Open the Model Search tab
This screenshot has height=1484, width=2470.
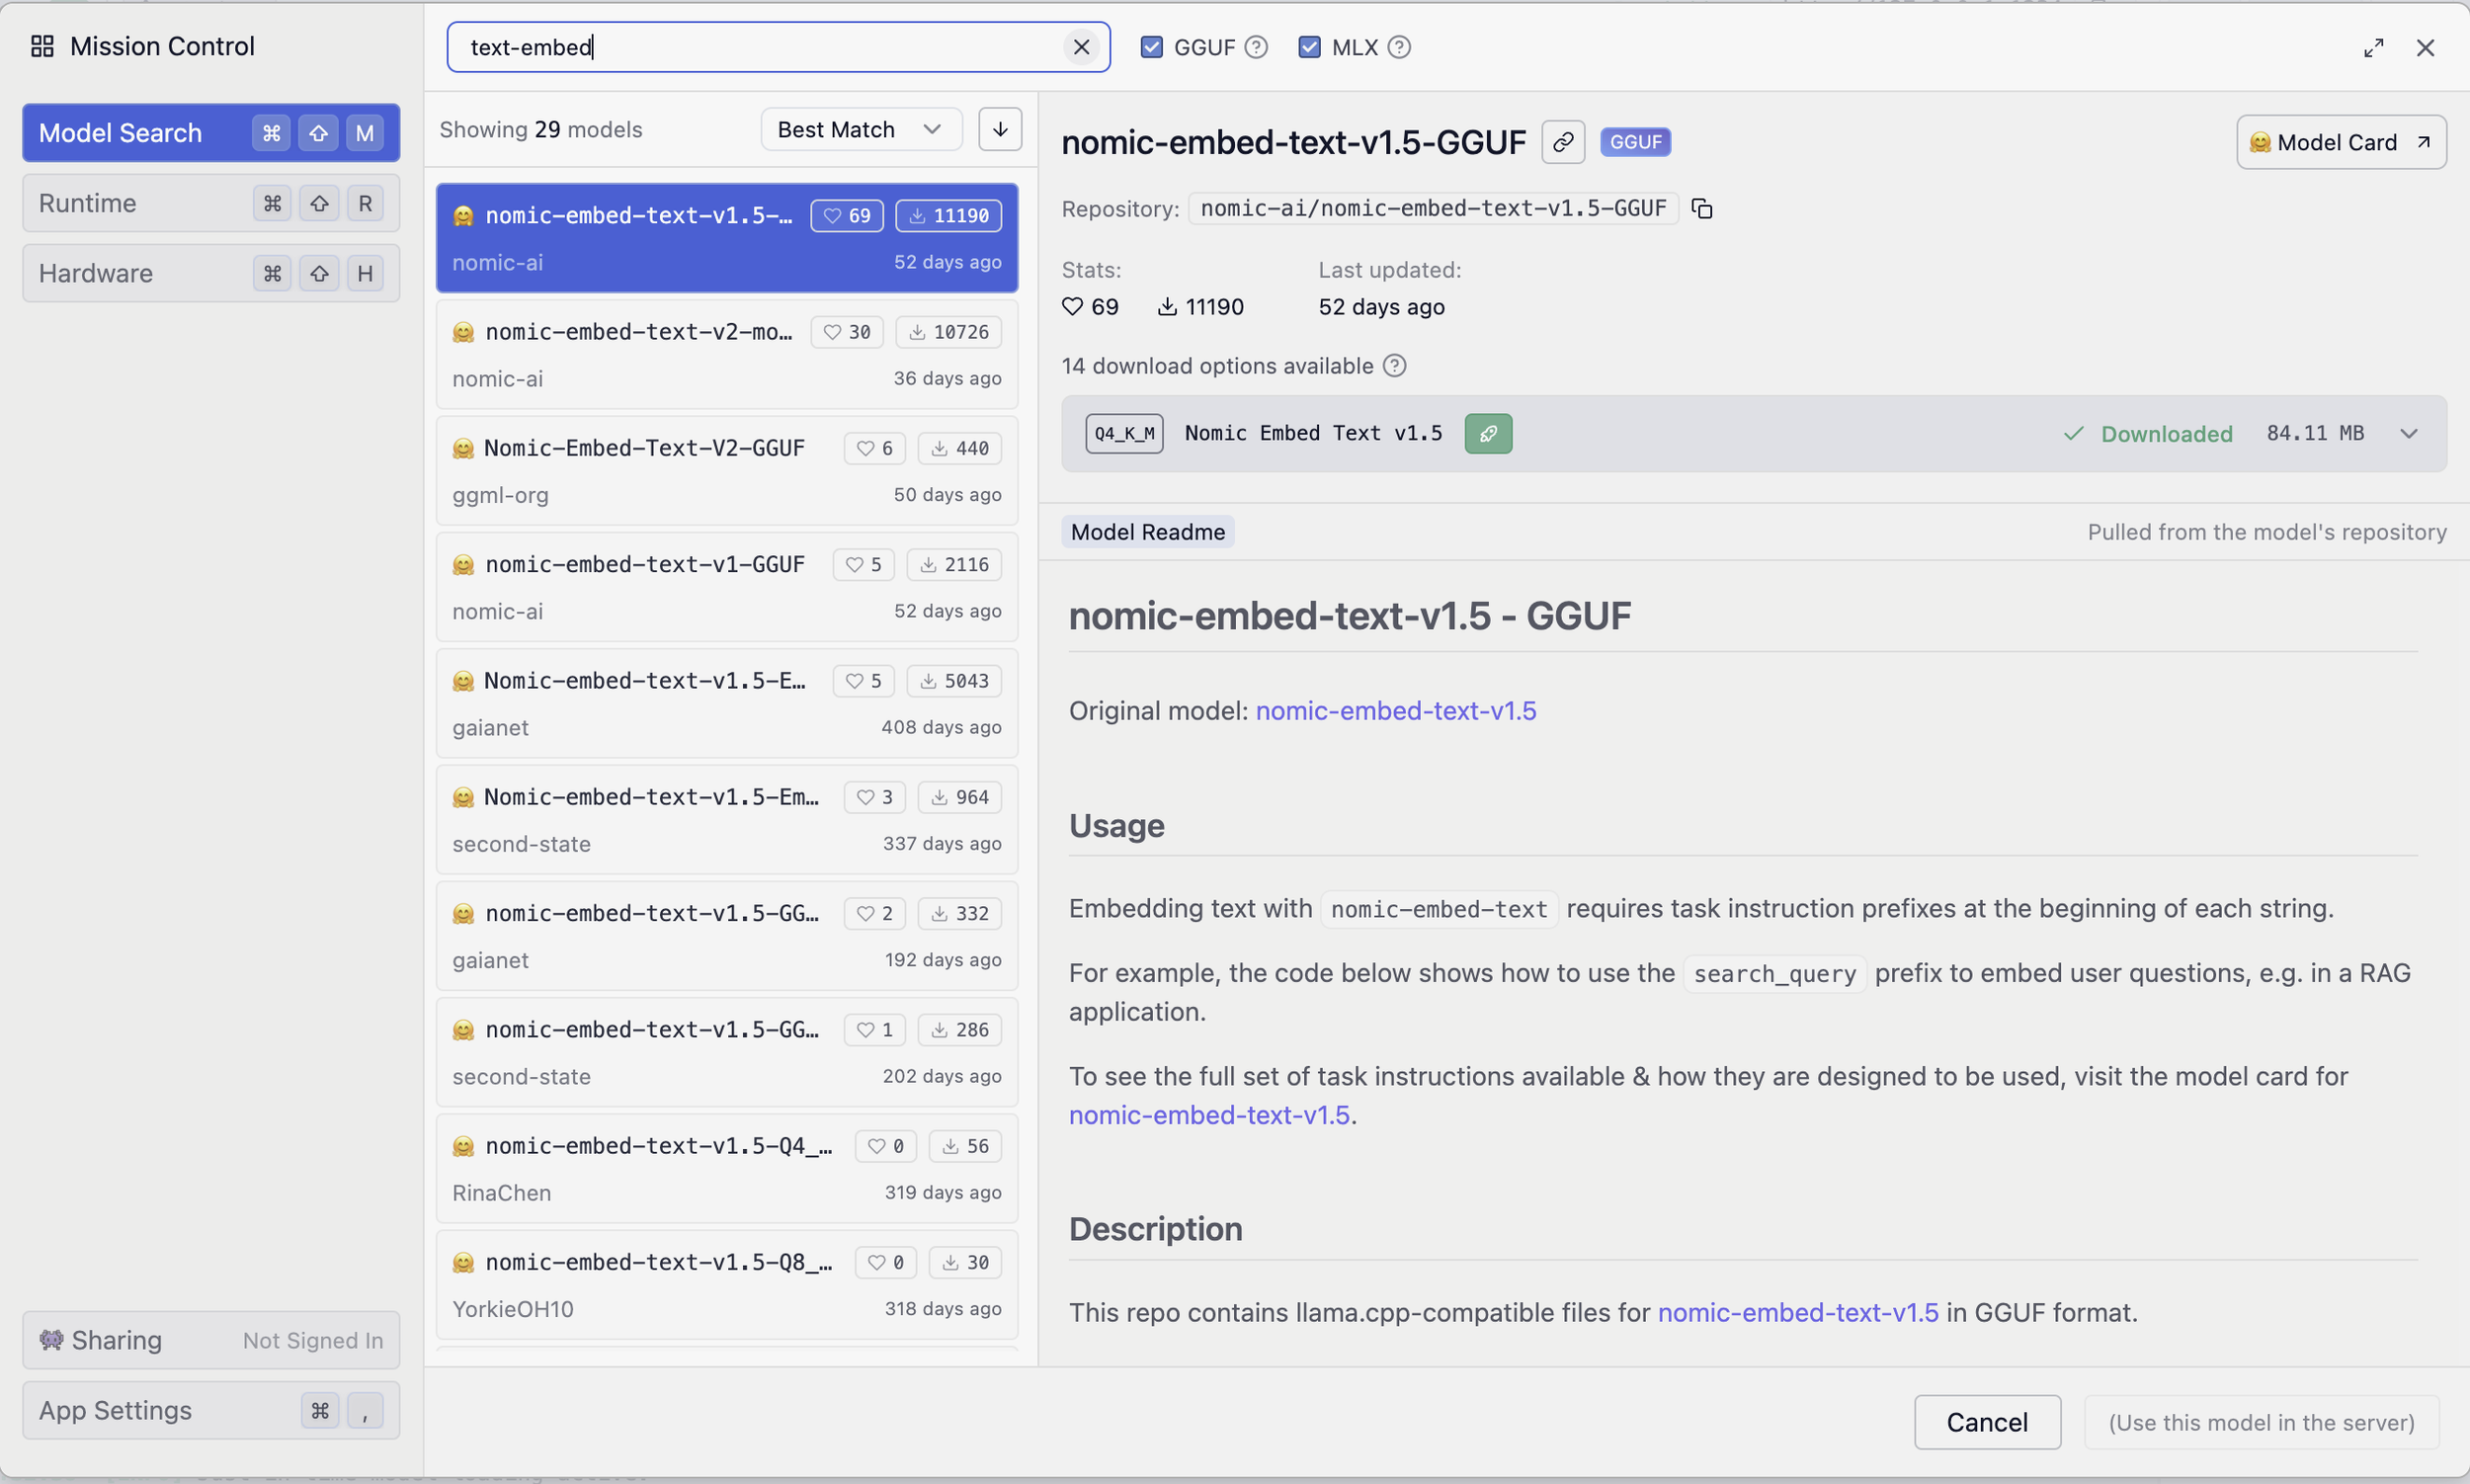tap(211, 133)
